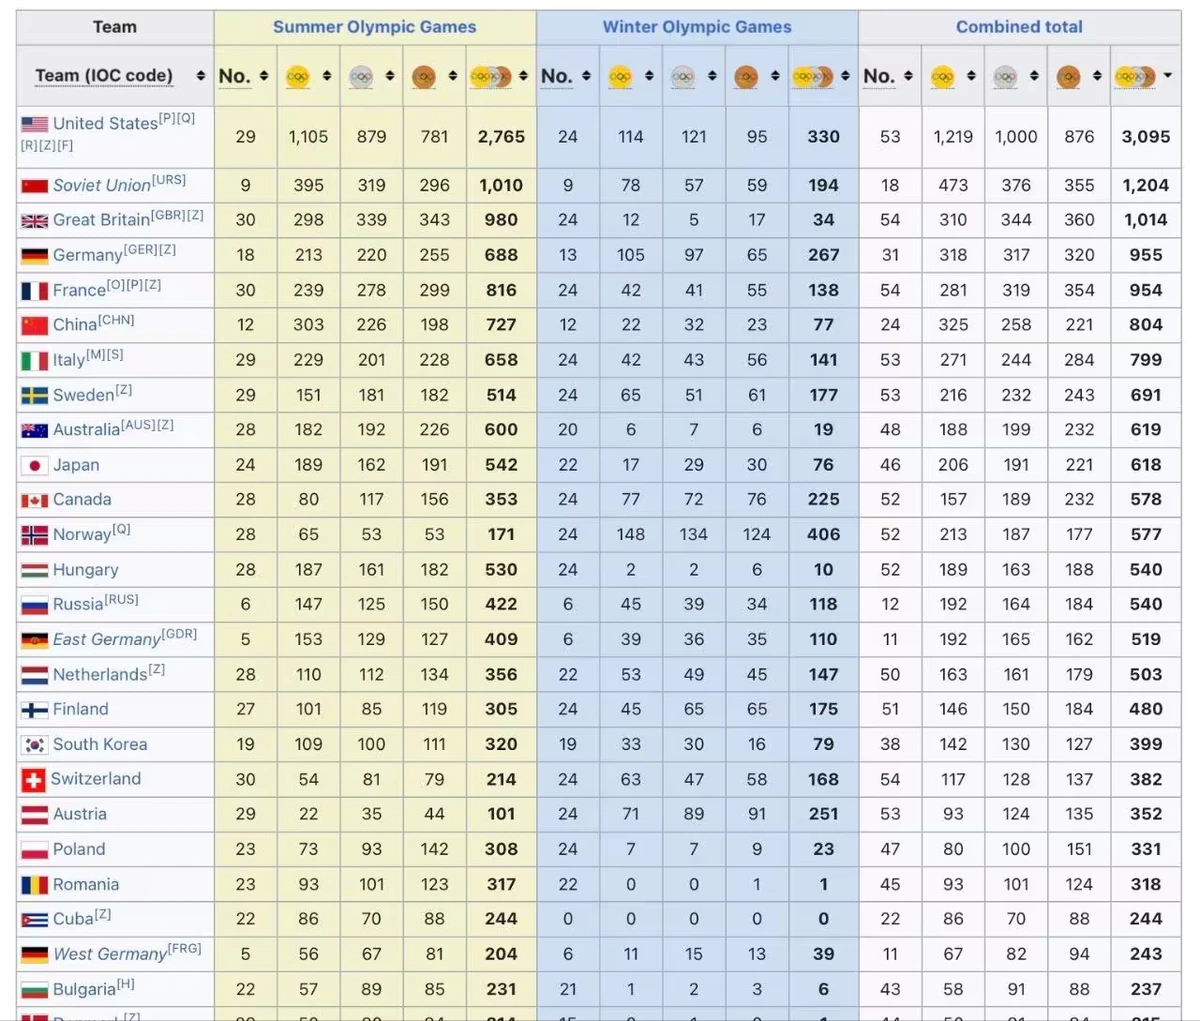The image size is (1200, 1021).
Task: Click the Switzerland flag icon
Action: [x=34, y=780]
